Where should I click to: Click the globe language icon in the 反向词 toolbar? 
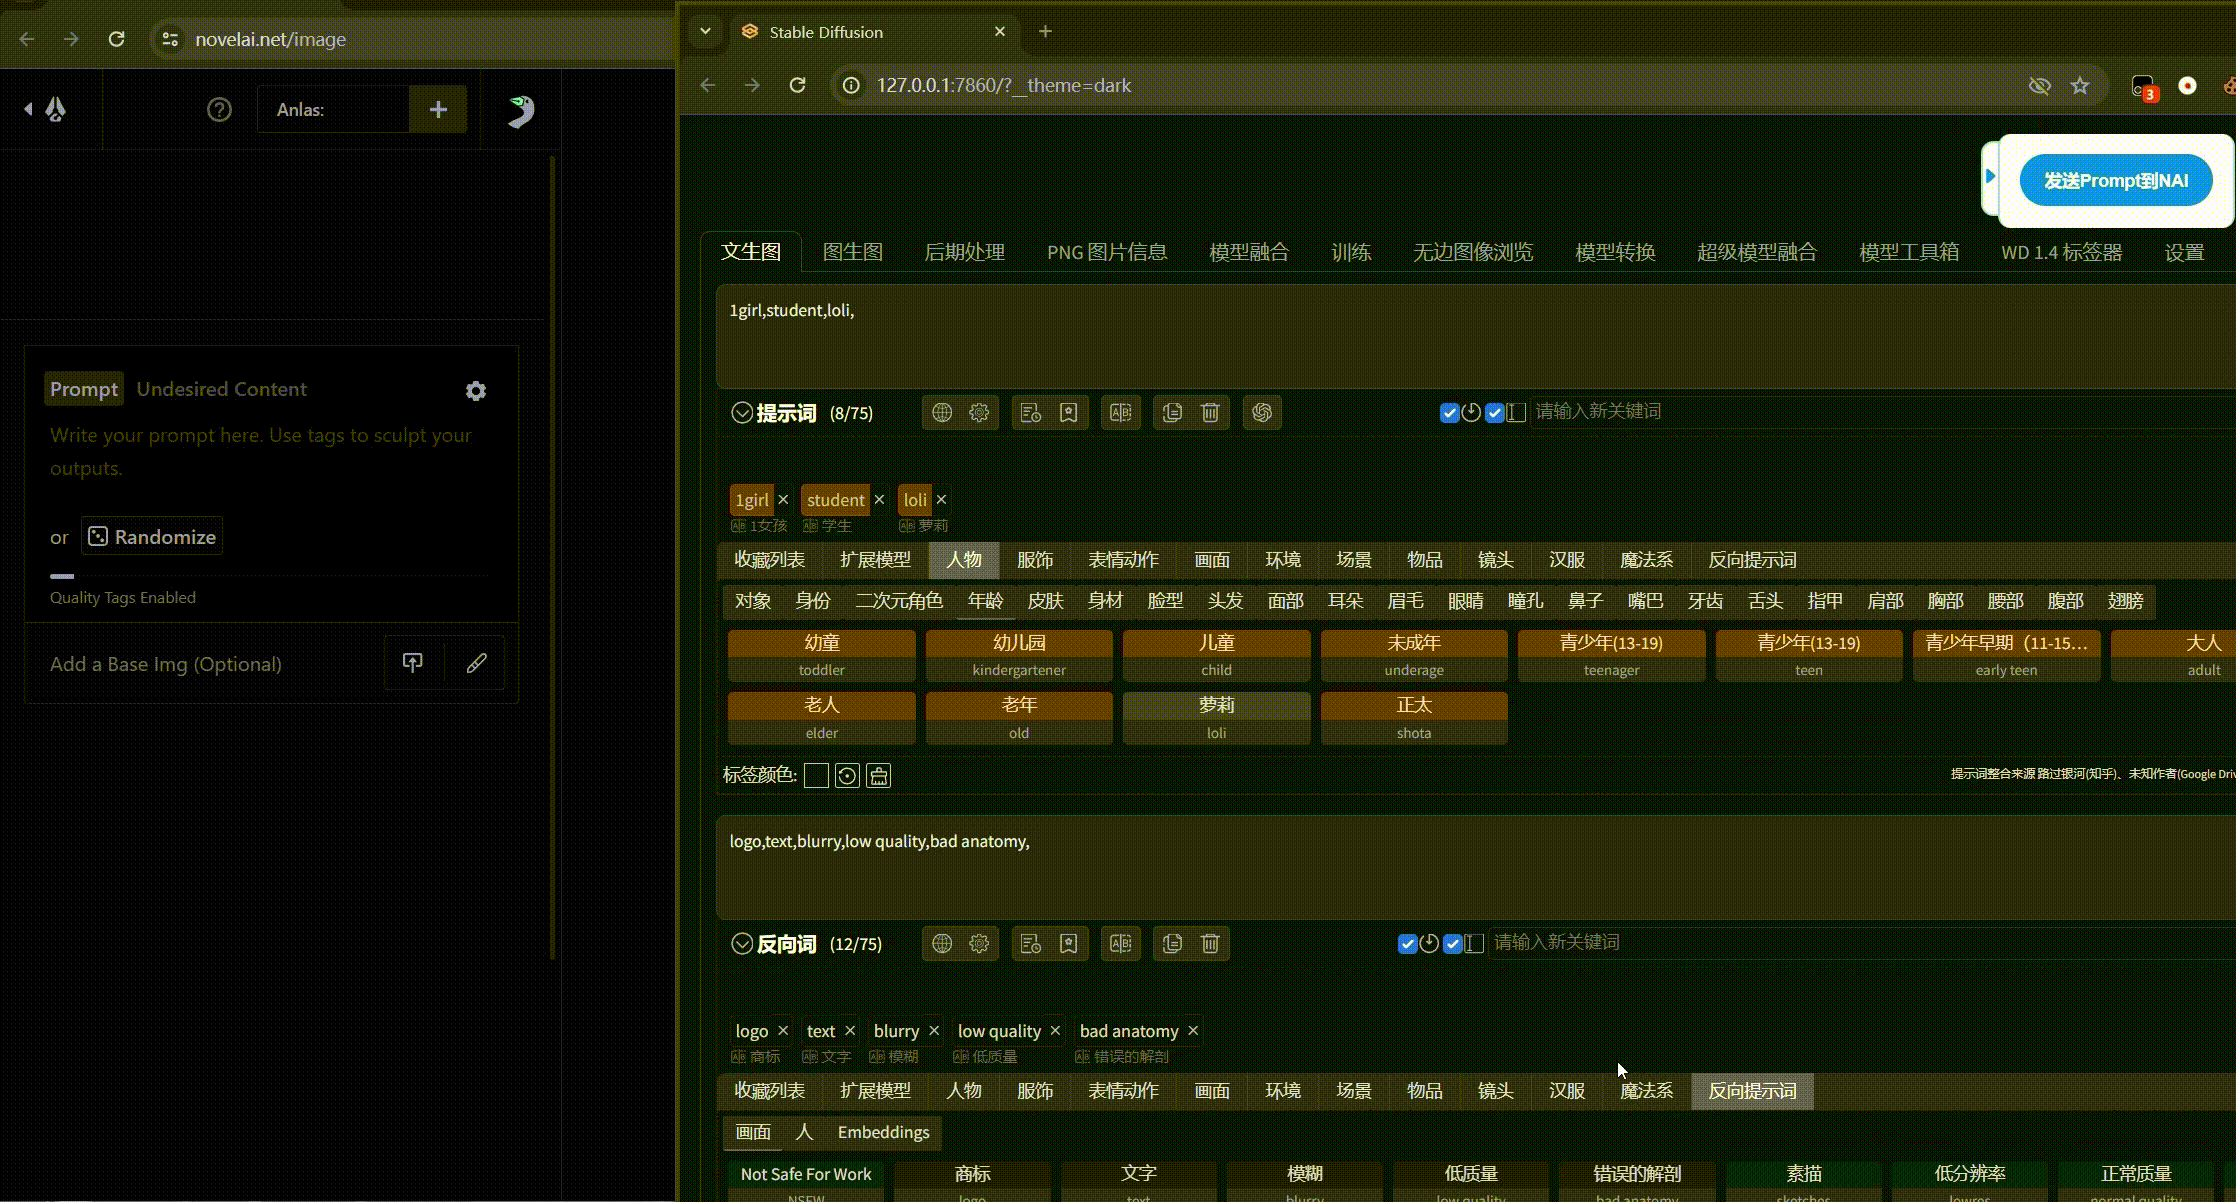point(942,944)
